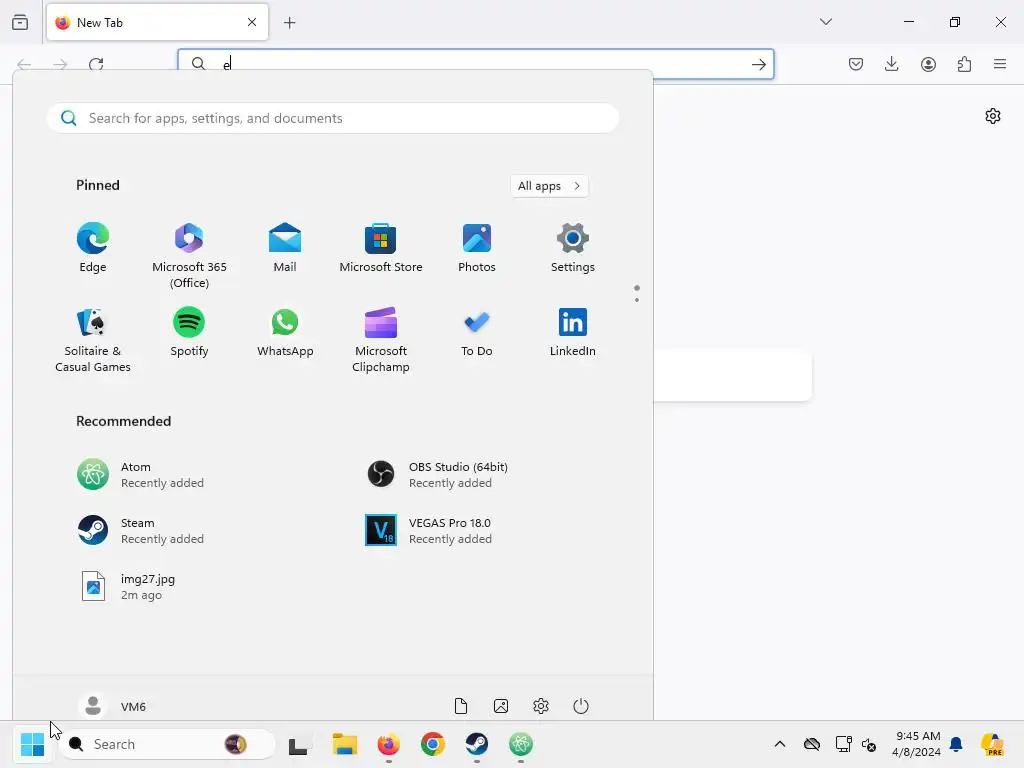
Task: Close the New Tab tab in Firefox
Action: 252,22
